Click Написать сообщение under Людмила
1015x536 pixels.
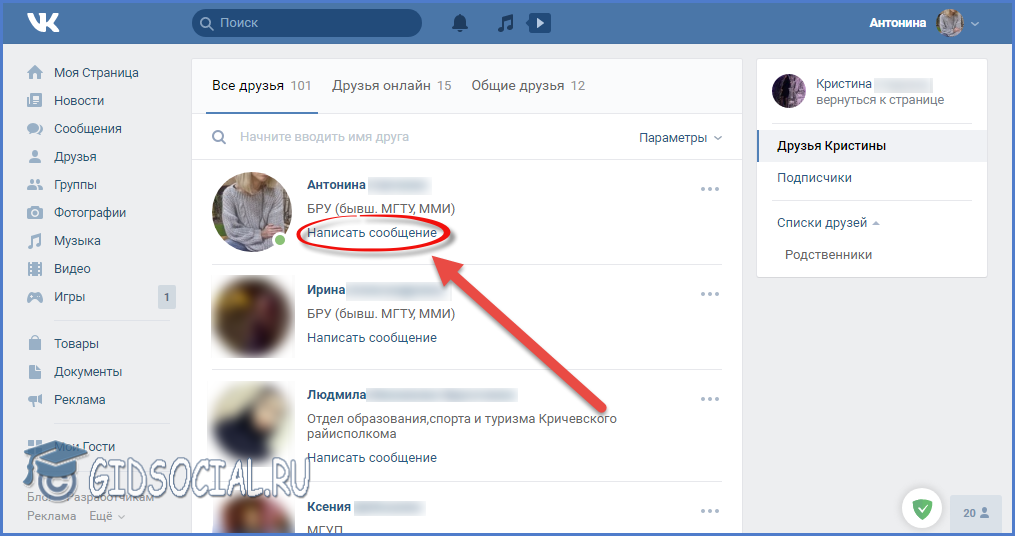coord(372,457)
